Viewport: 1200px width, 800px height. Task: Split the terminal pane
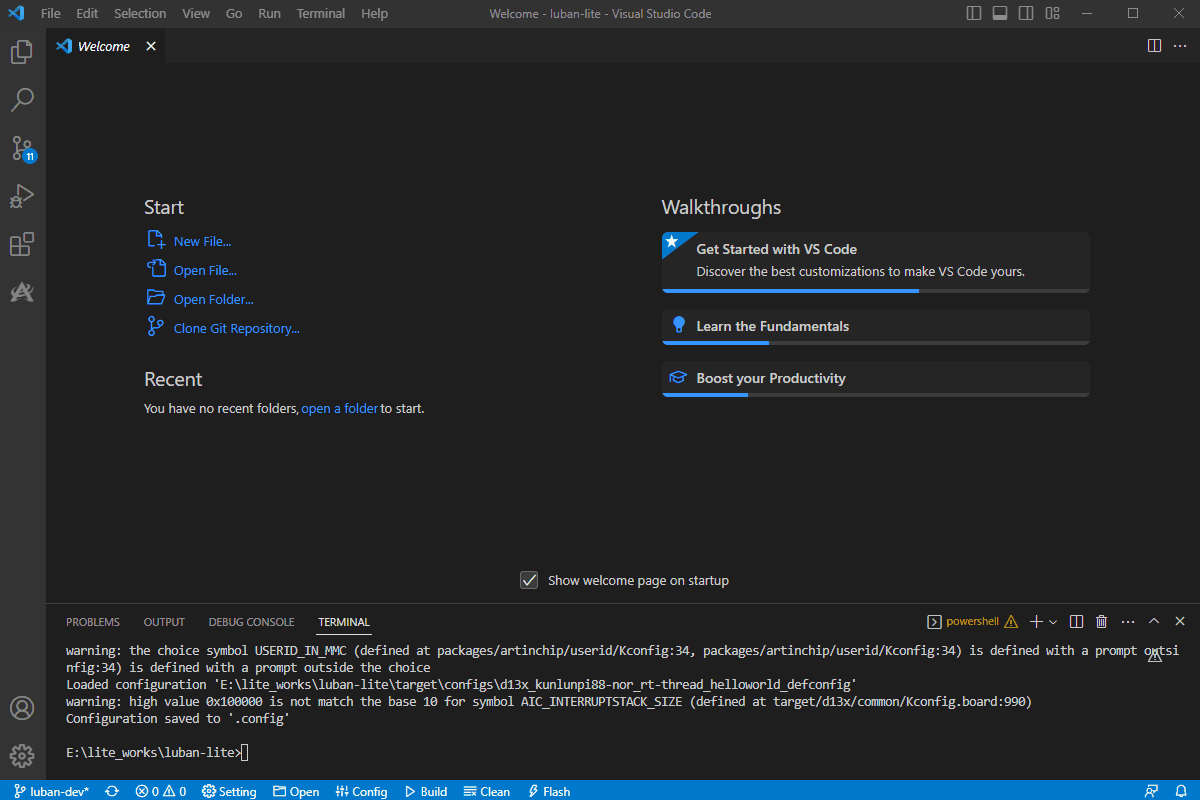(1077, 621)
